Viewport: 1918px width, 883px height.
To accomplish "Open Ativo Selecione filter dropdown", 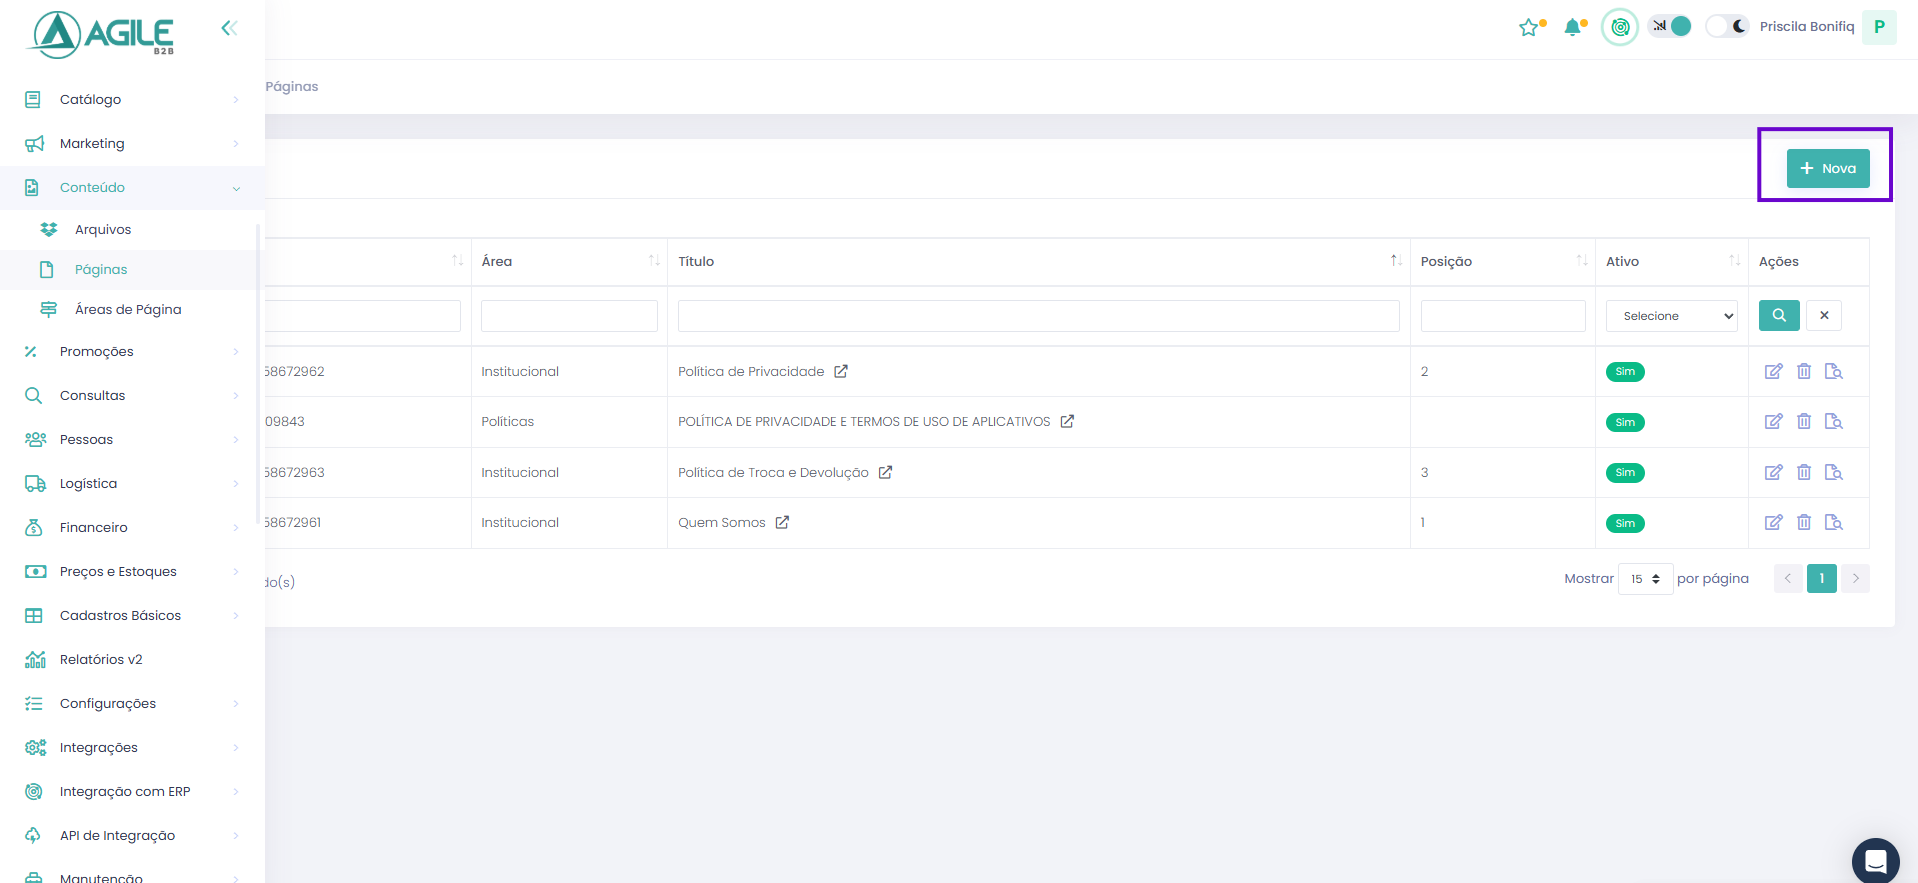I will [1672, 316].
